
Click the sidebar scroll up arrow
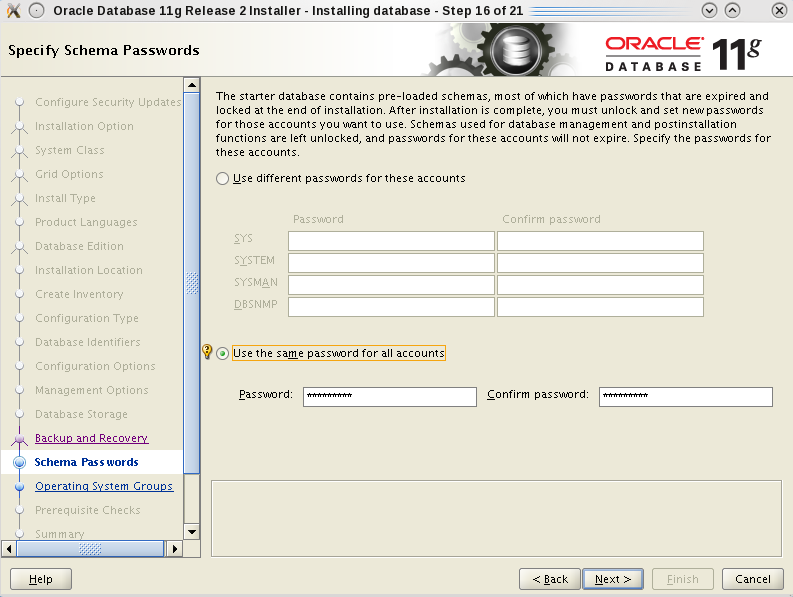[x=192, y=85]
